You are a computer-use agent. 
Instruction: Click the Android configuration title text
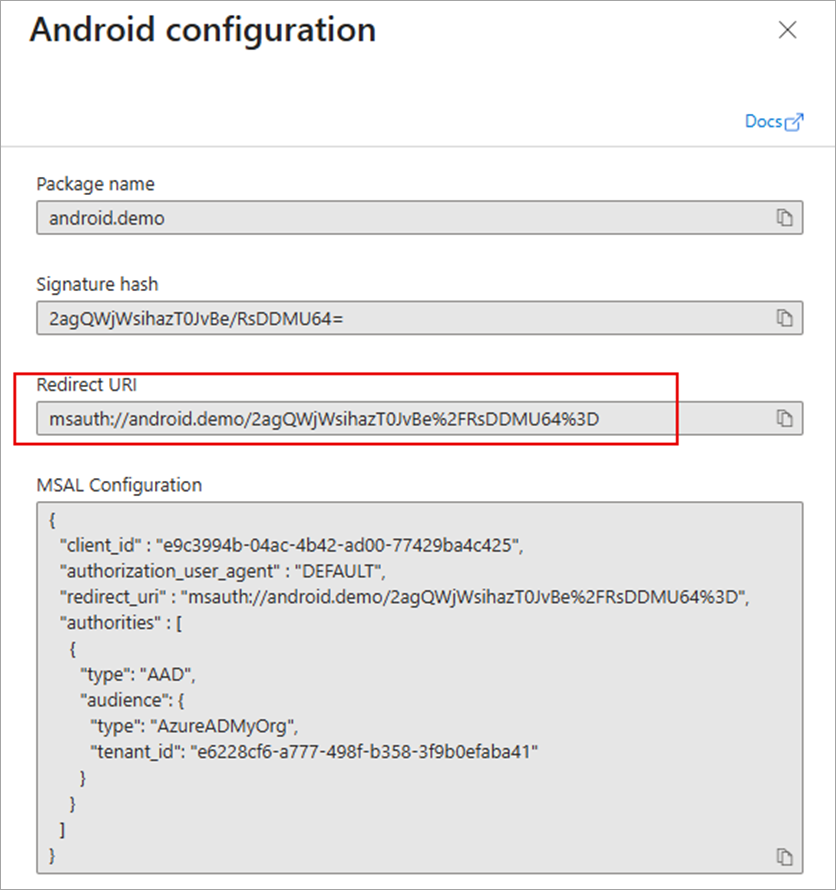click(203, 30)
